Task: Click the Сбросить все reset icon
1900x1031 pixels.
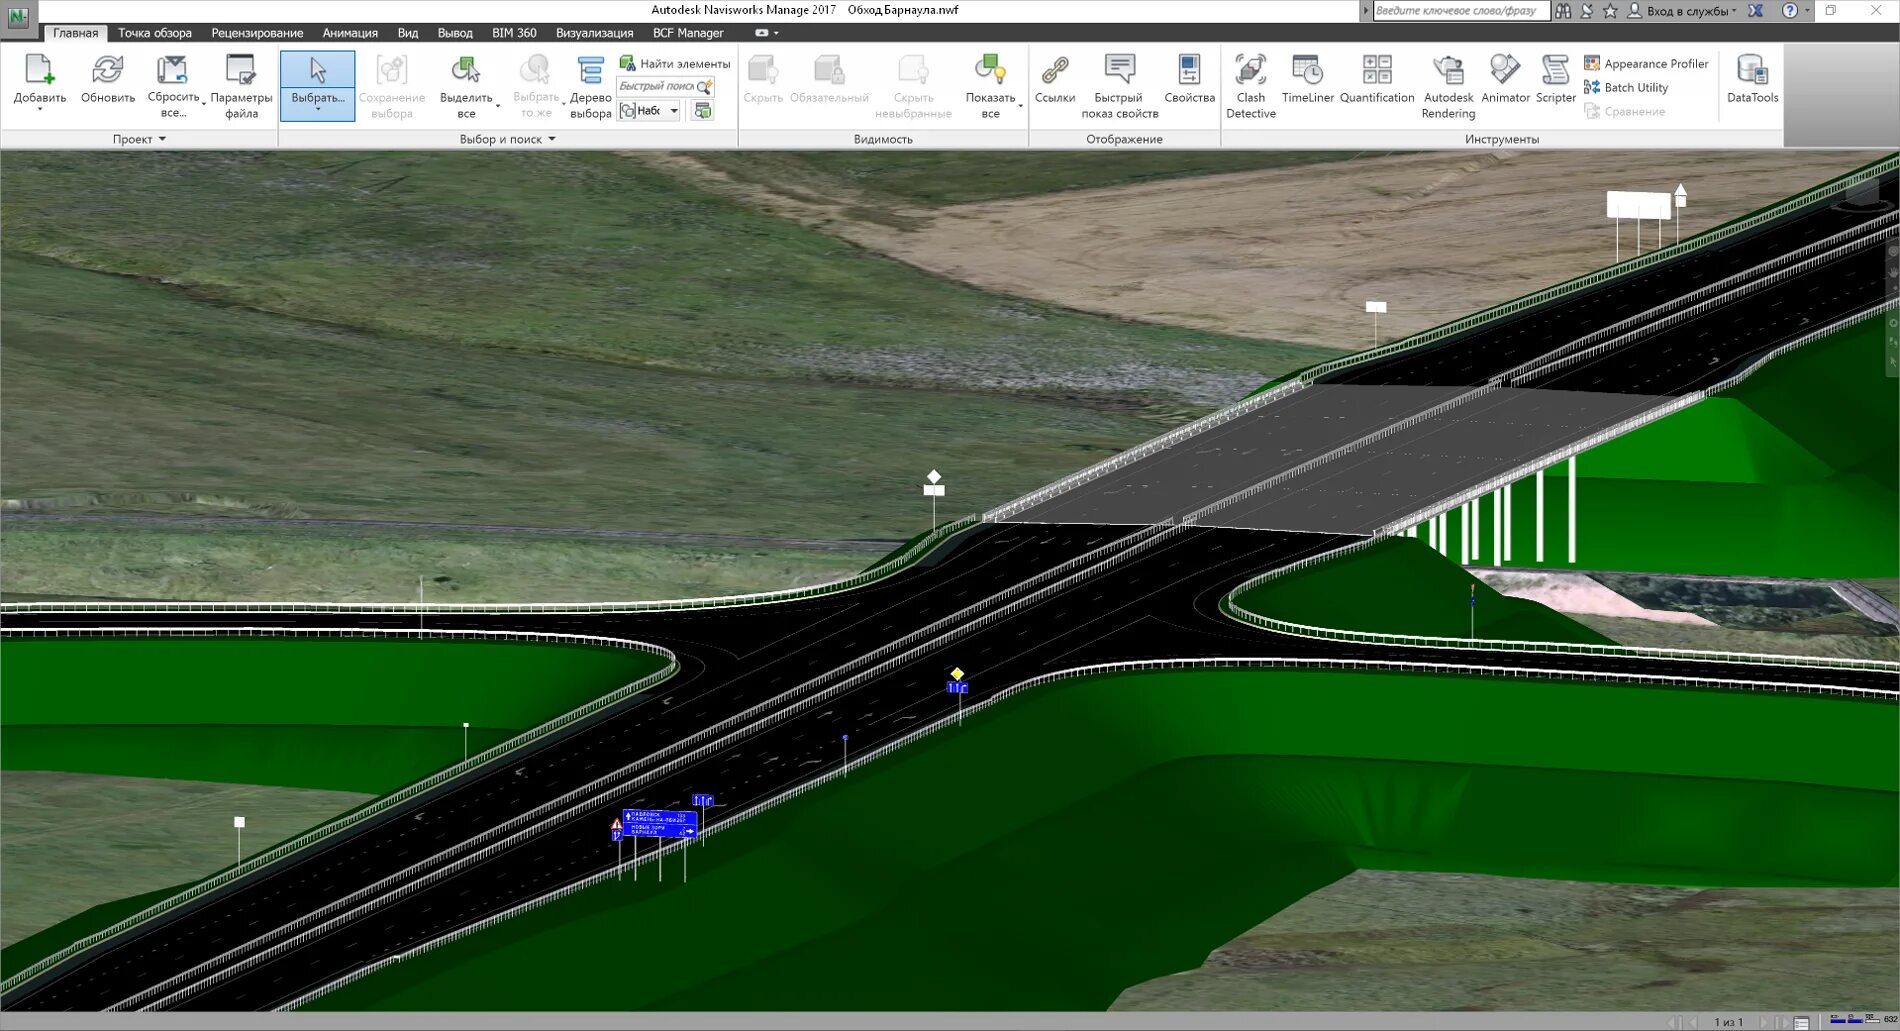Action: [172, 70]
